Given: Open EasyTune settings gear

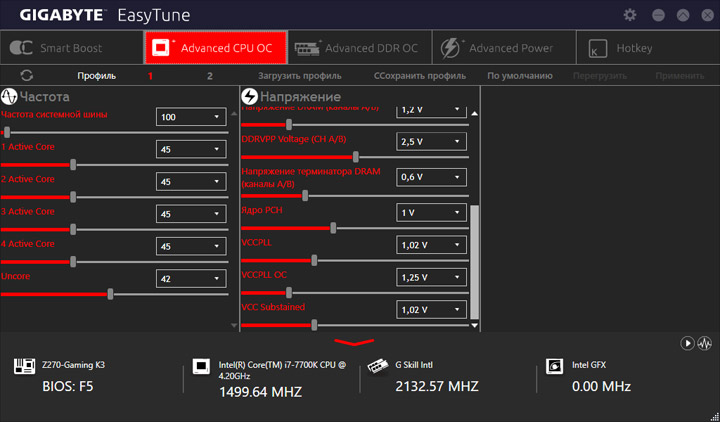Looking at the screenshot, I should (630, 15).
